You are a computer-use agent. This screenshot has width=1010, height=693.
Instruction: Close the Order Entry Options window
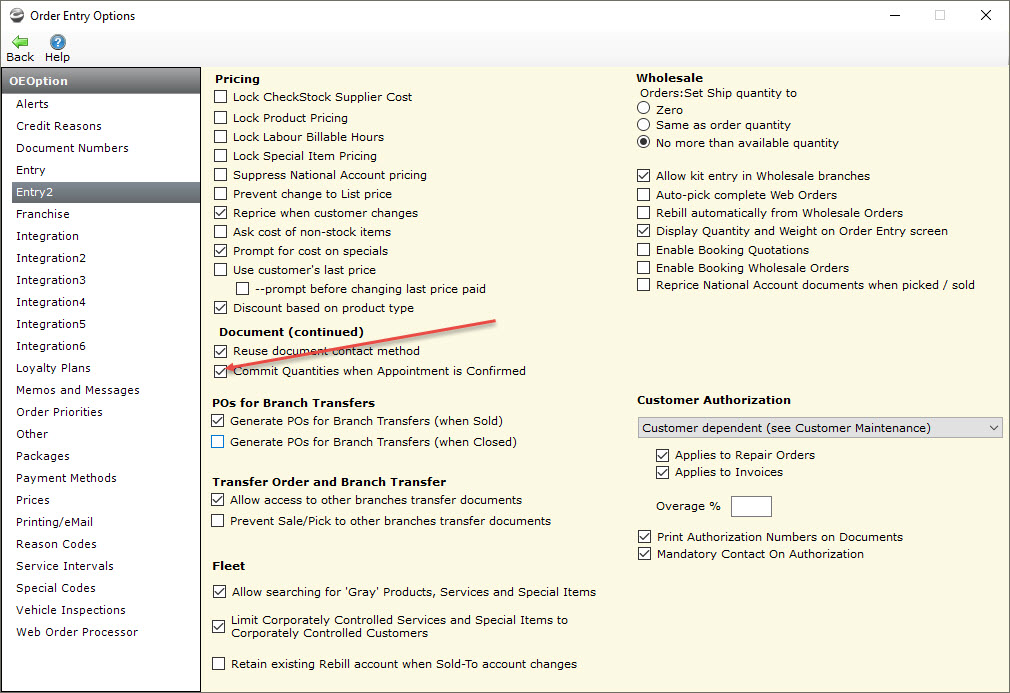pyautogui.click(x=986, y=15)
